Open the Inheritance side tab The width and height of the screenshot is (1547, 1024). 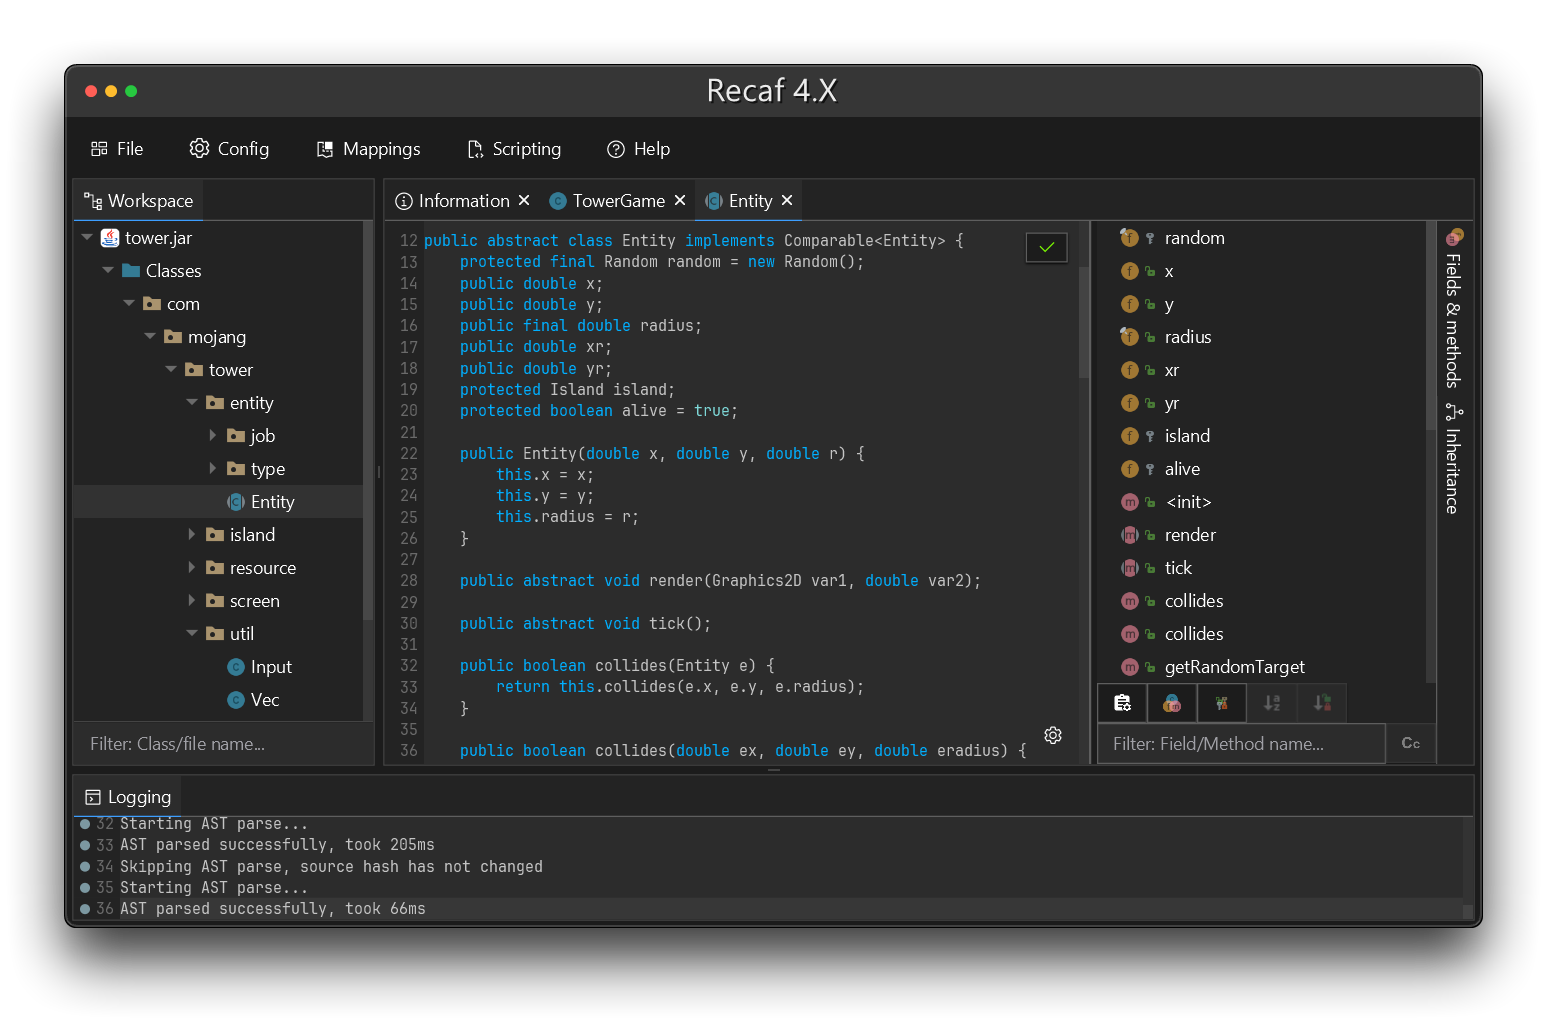click(x=1453, y=460)
